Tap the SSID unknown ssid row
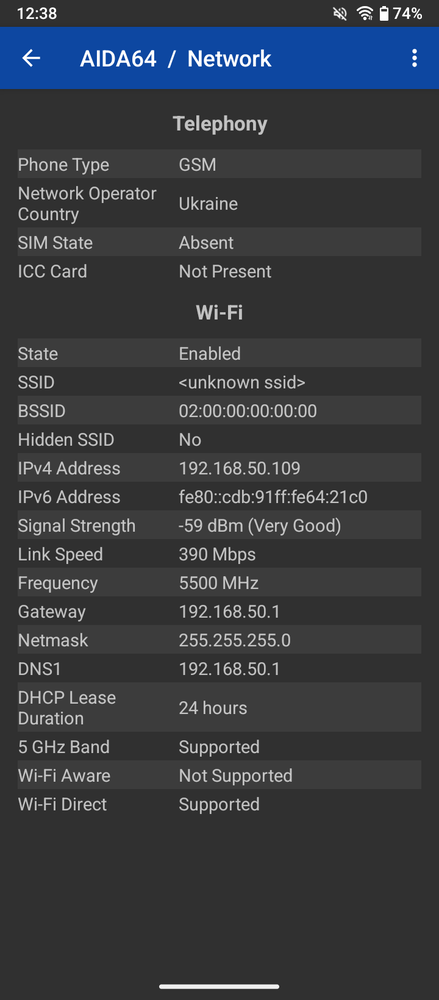 click(x=220, y=382)
